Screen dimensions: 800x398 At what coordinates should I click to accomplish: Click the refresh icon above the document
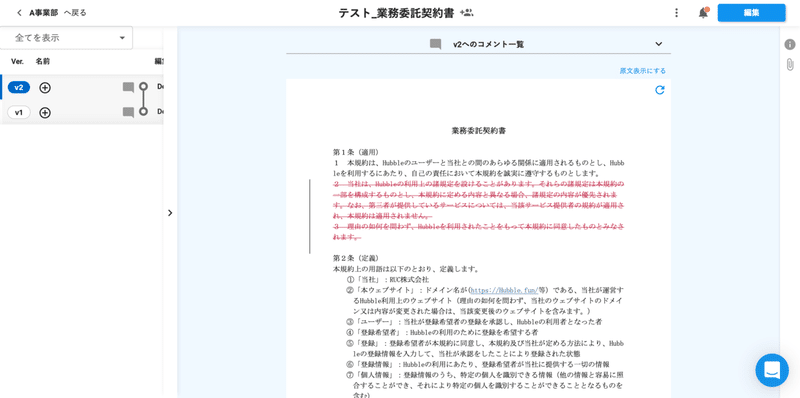click(660, 90)
